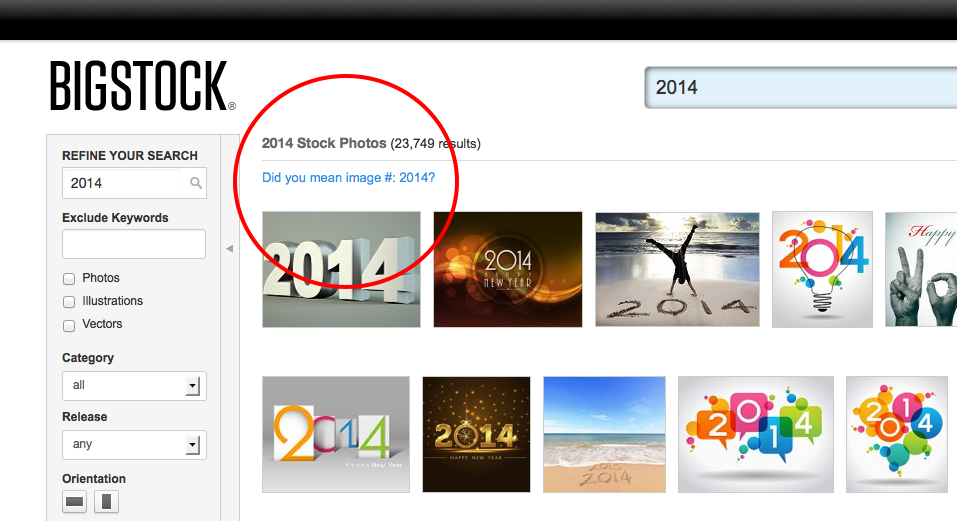
Task: Open the gold sparkle 2014 clock thumbnail
Action: click(476, 434)
